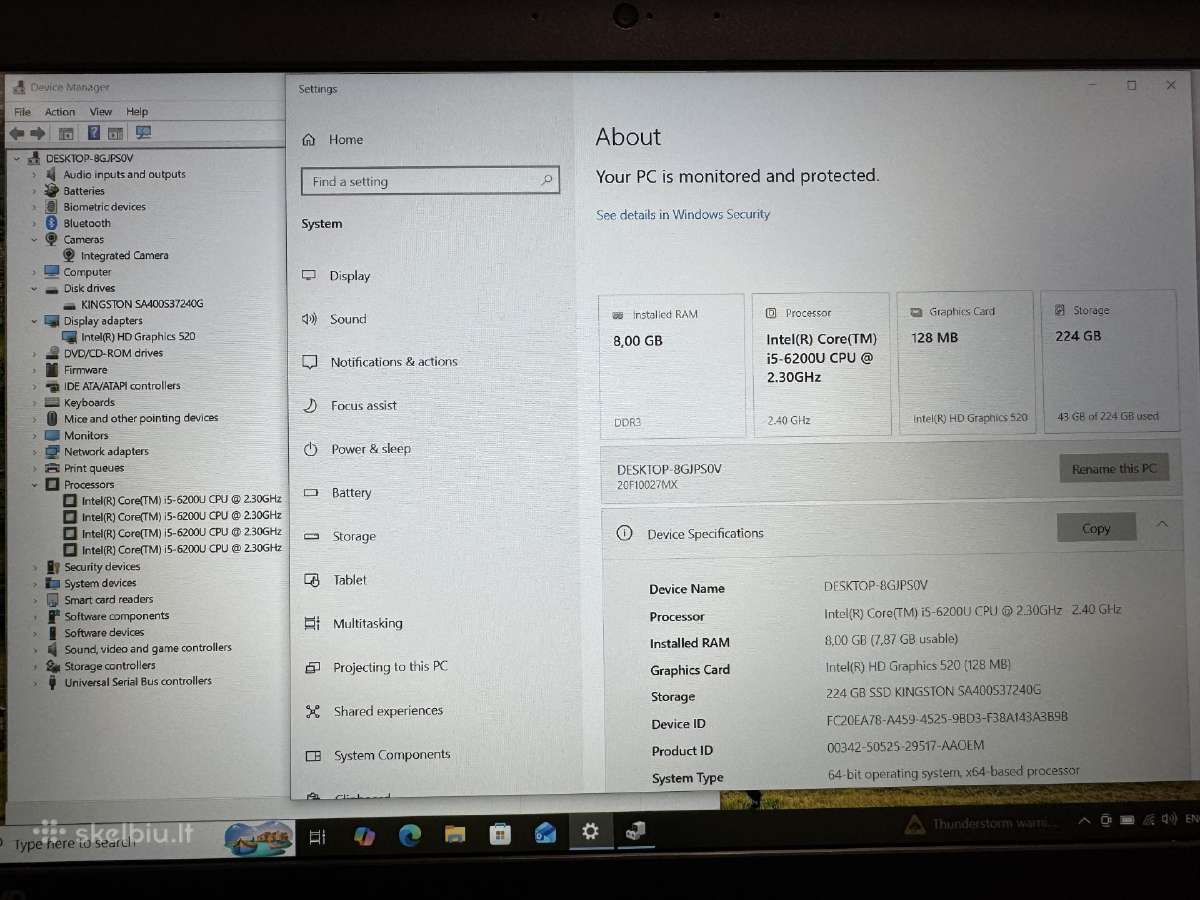Open Tablet settings page

tap(349, 580)
